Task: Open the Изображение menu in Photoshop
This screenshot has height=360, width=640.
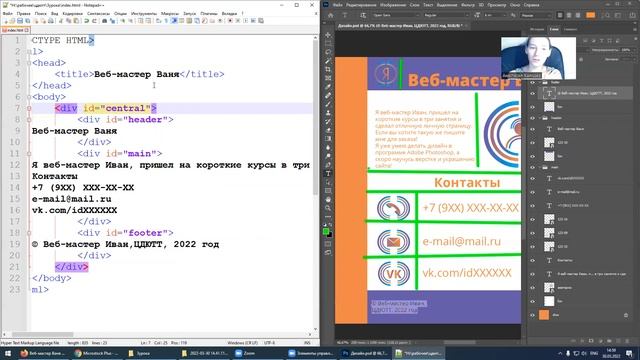Action: [x=393, y=5]
